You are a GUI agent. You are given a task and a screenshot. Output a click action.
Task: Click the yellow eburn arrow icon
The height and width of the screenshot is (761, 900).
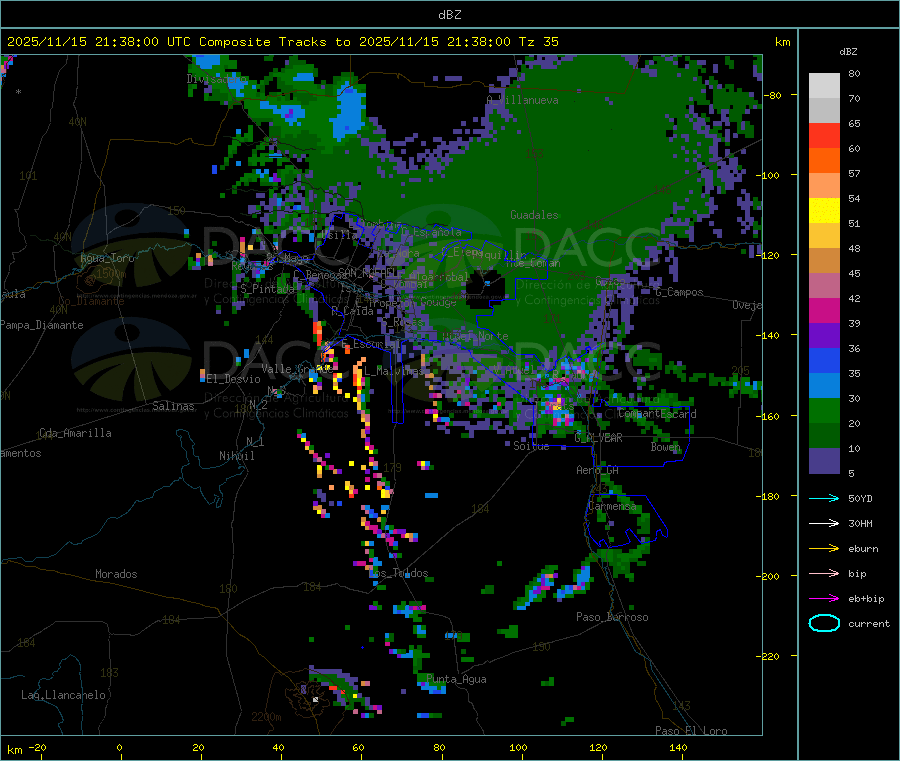pos(824,549)
